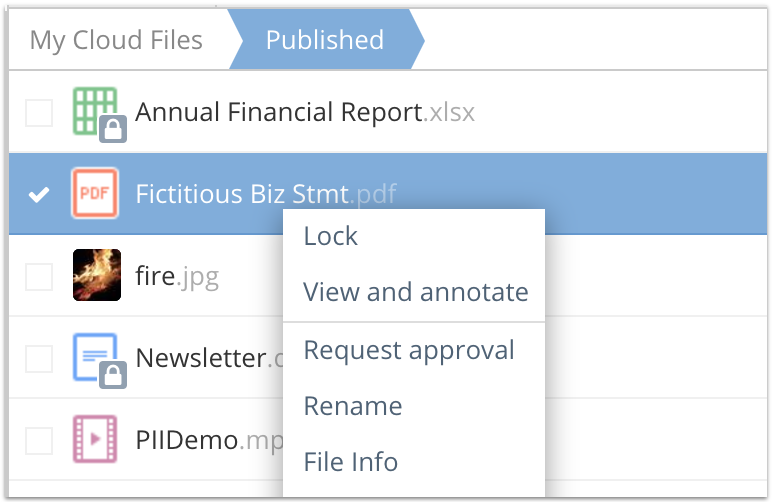Click the Annual Financial Report spreadsheet icon

[93, 108]
